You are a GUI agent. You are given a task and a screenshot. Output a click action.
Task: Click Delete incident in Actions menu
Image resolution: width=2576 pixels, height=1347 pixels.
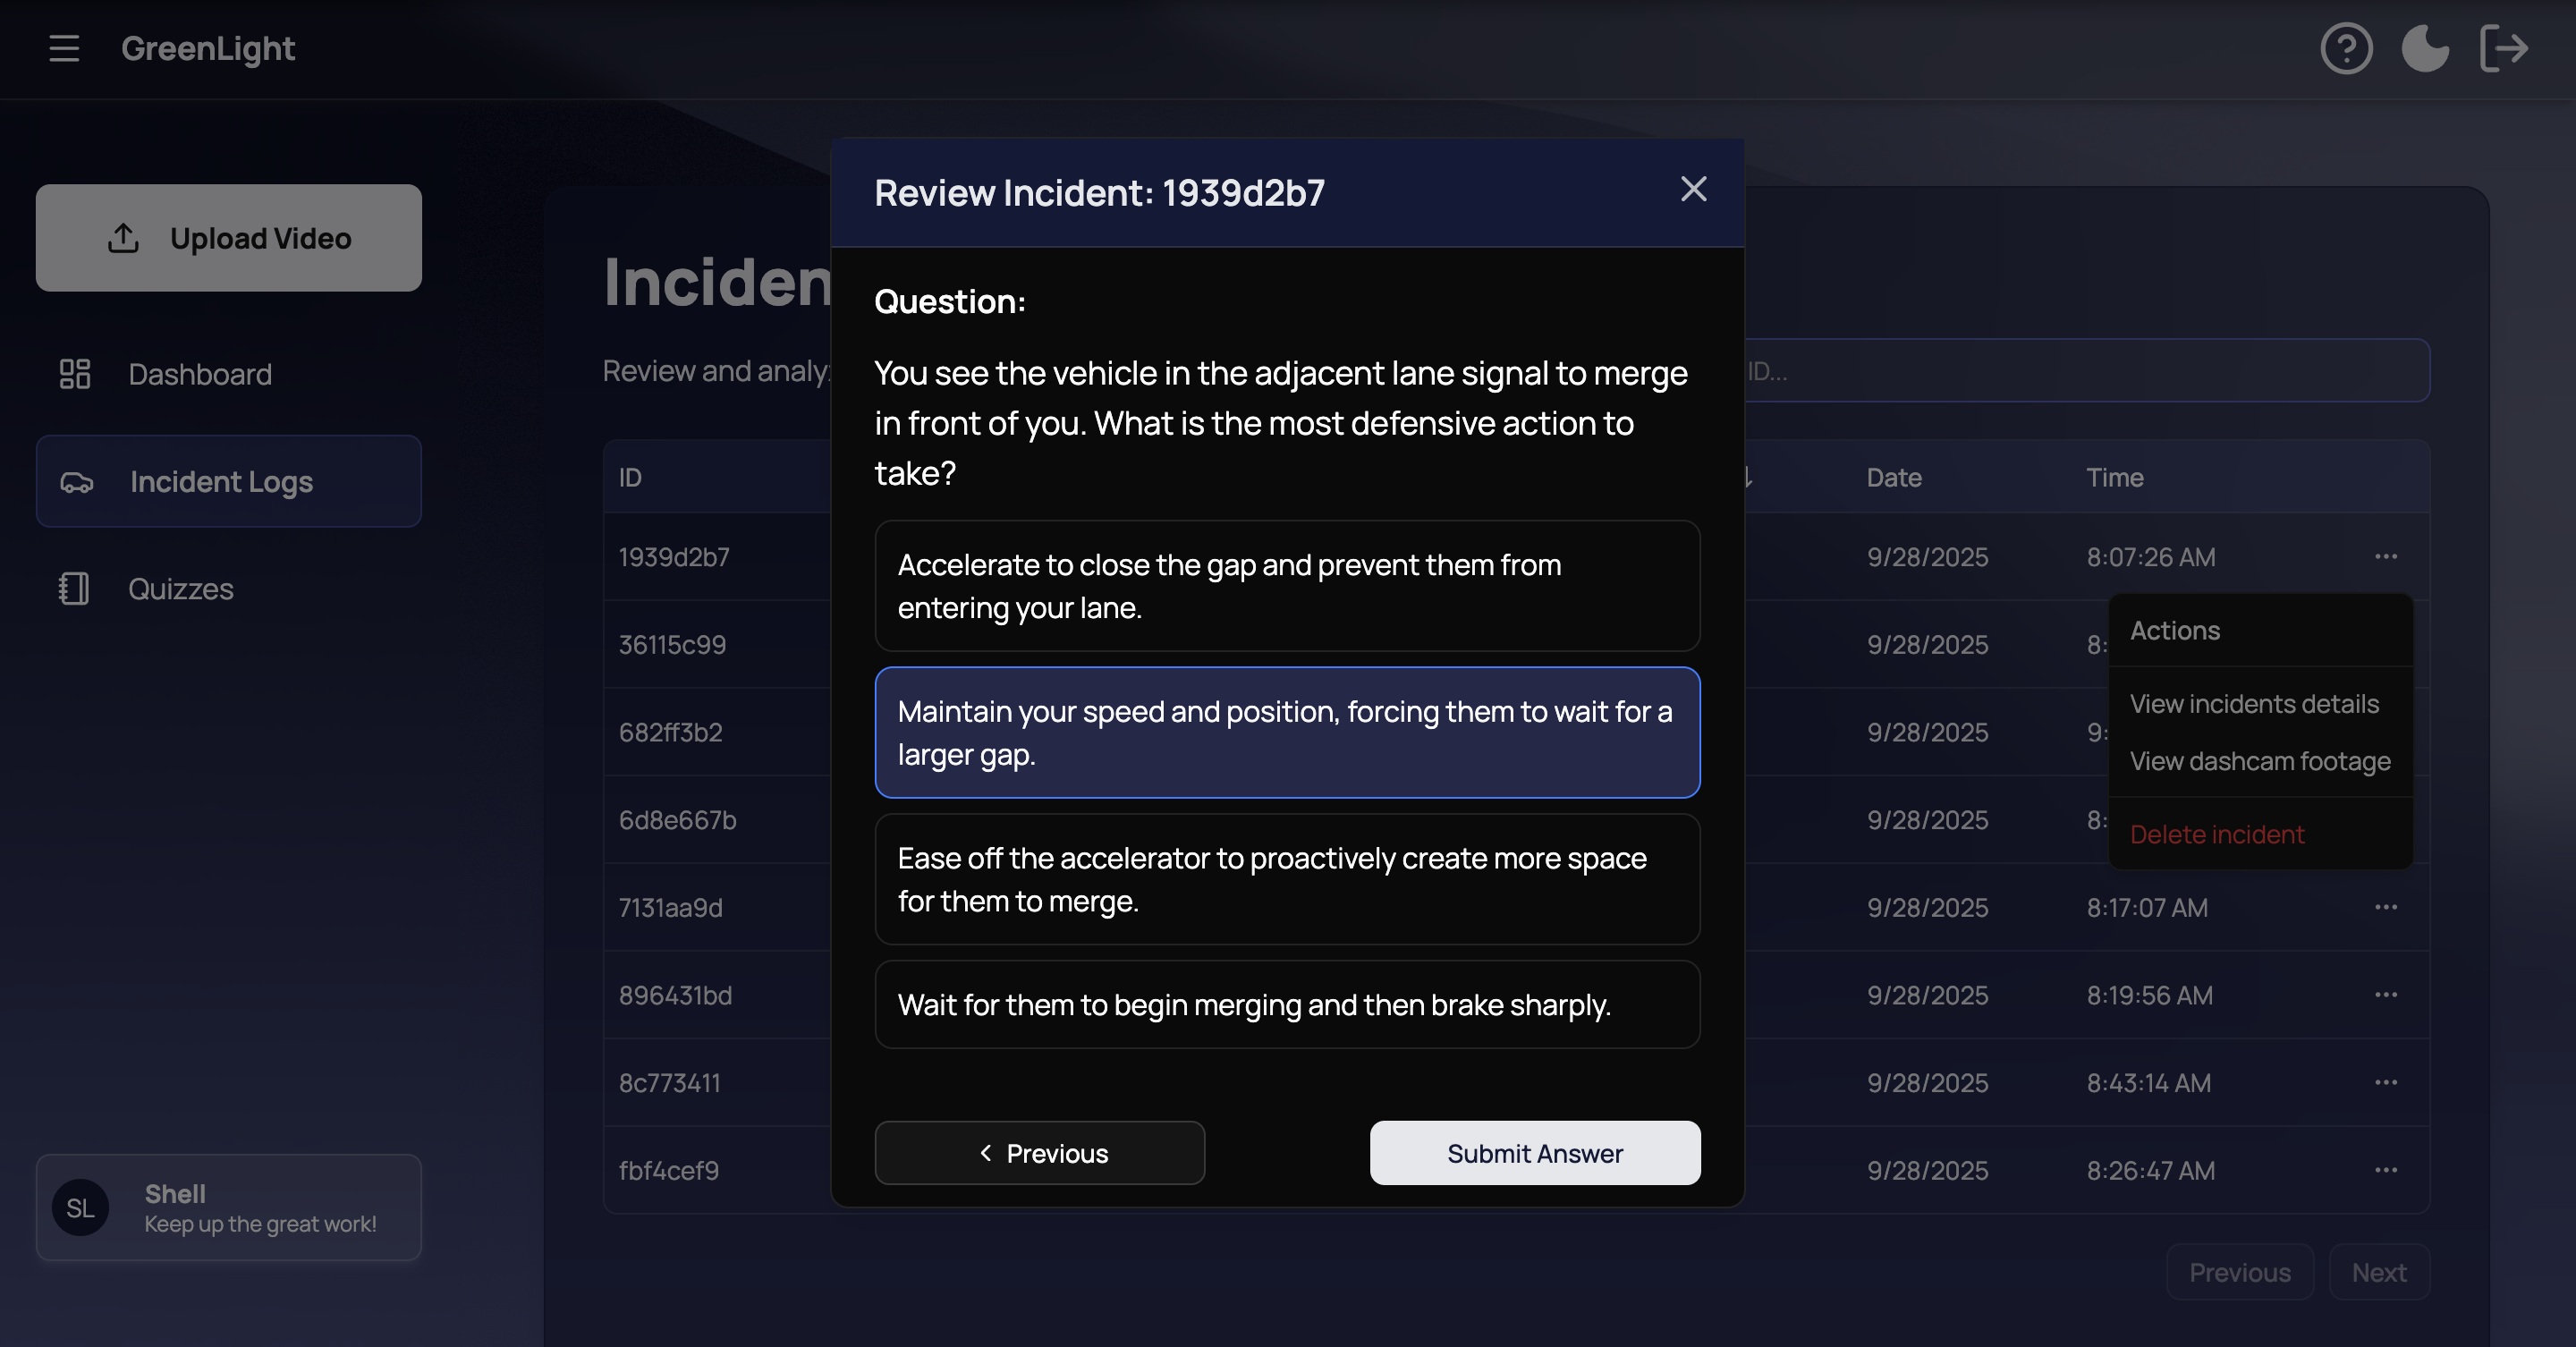point(2217,834)
